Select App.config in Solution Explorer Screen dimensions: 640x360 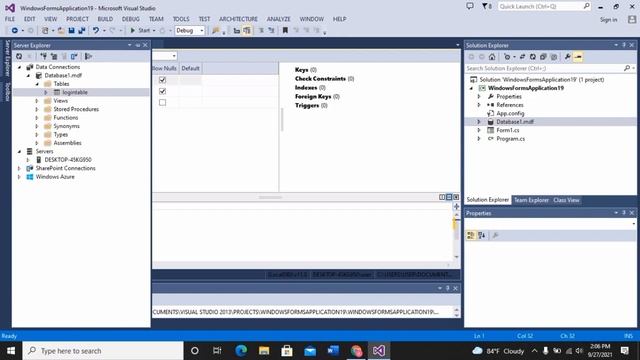point(510,113)
